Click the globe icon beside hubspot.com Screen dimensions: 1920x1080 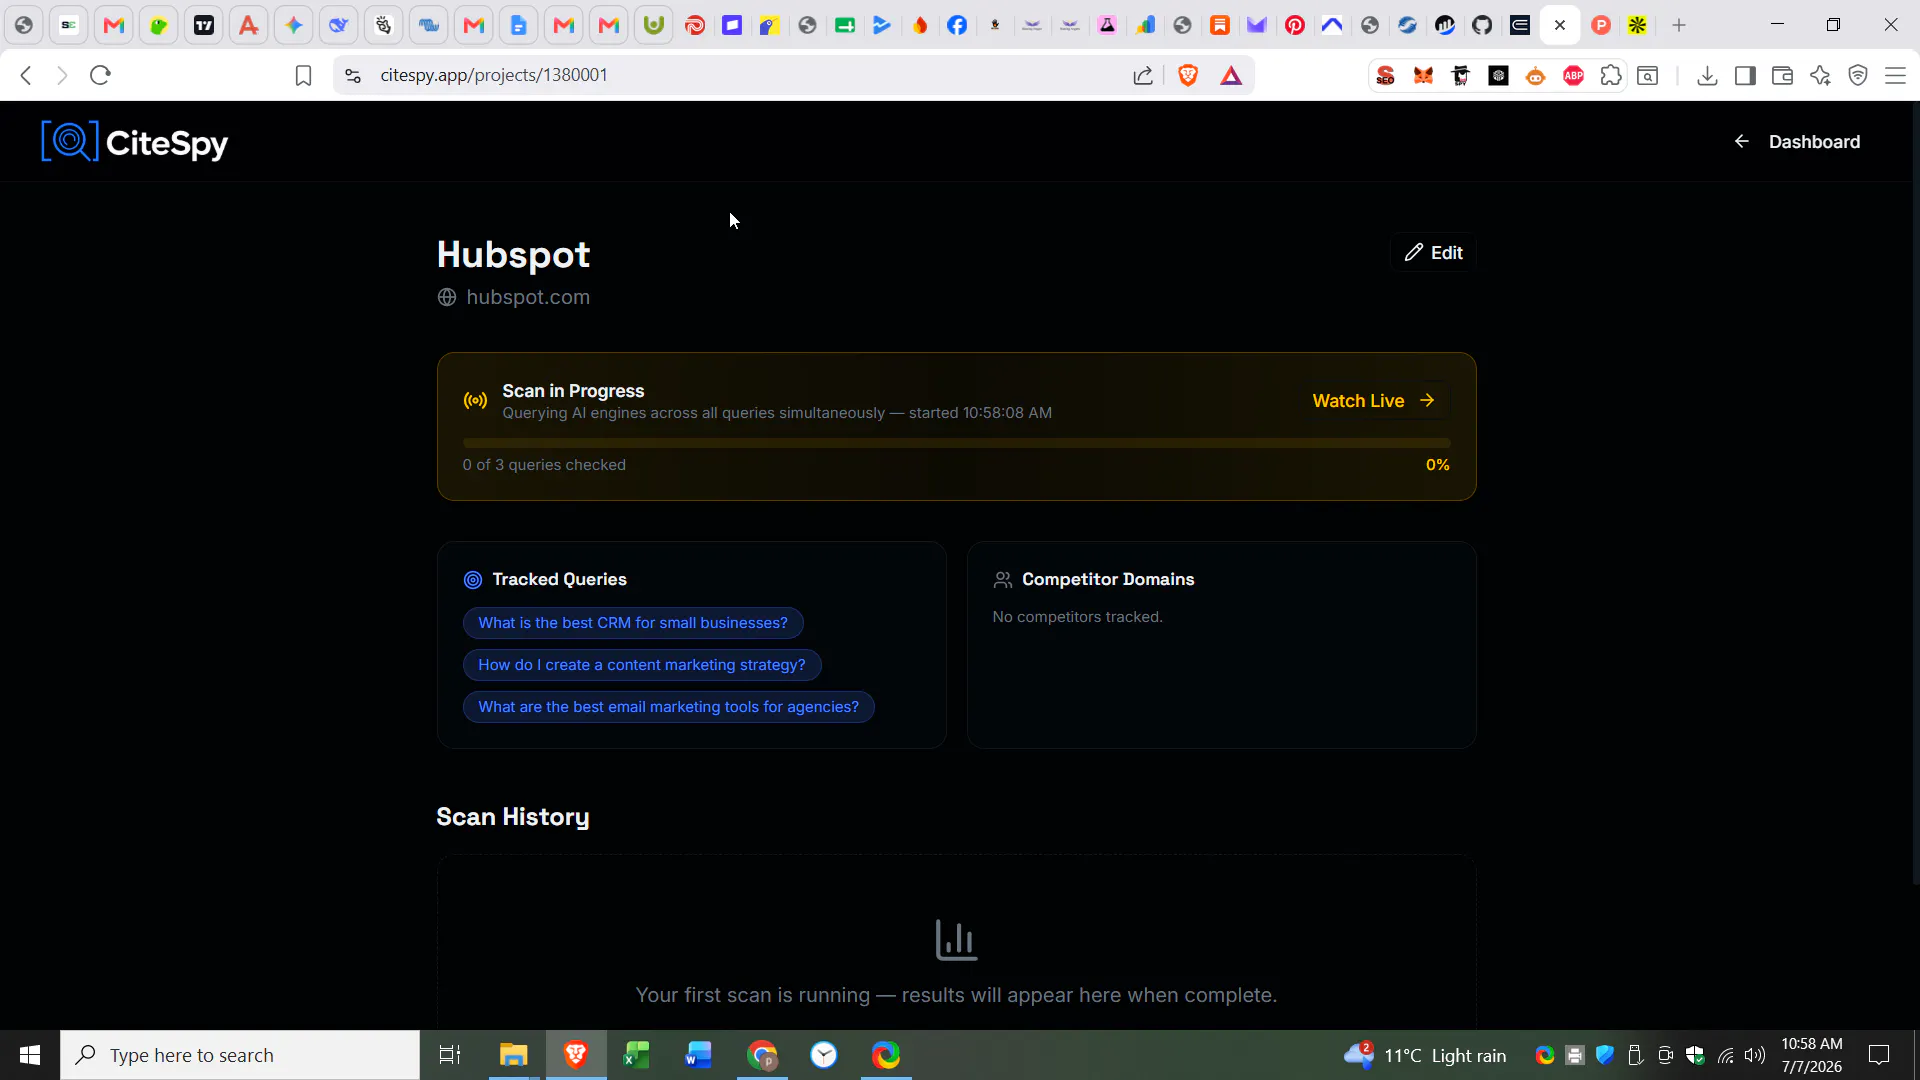(x=447, y=298)
